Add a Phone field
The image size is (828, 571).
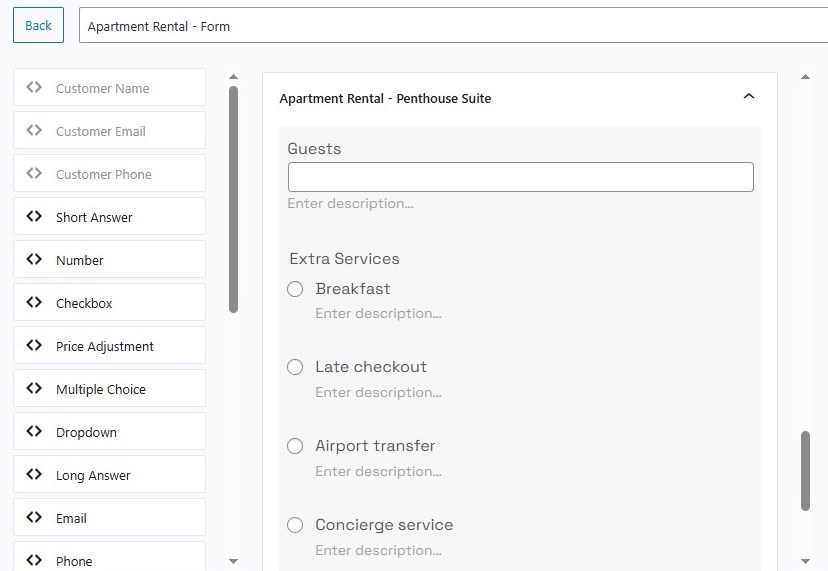[x=109, y=557]
